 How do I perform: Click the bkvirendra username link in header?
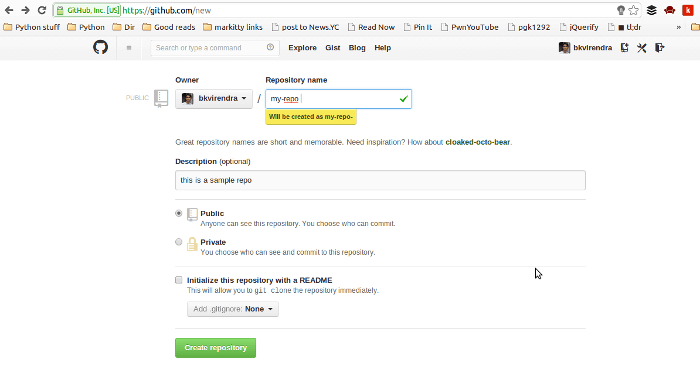pyautogui.click(x=592, y=48)
